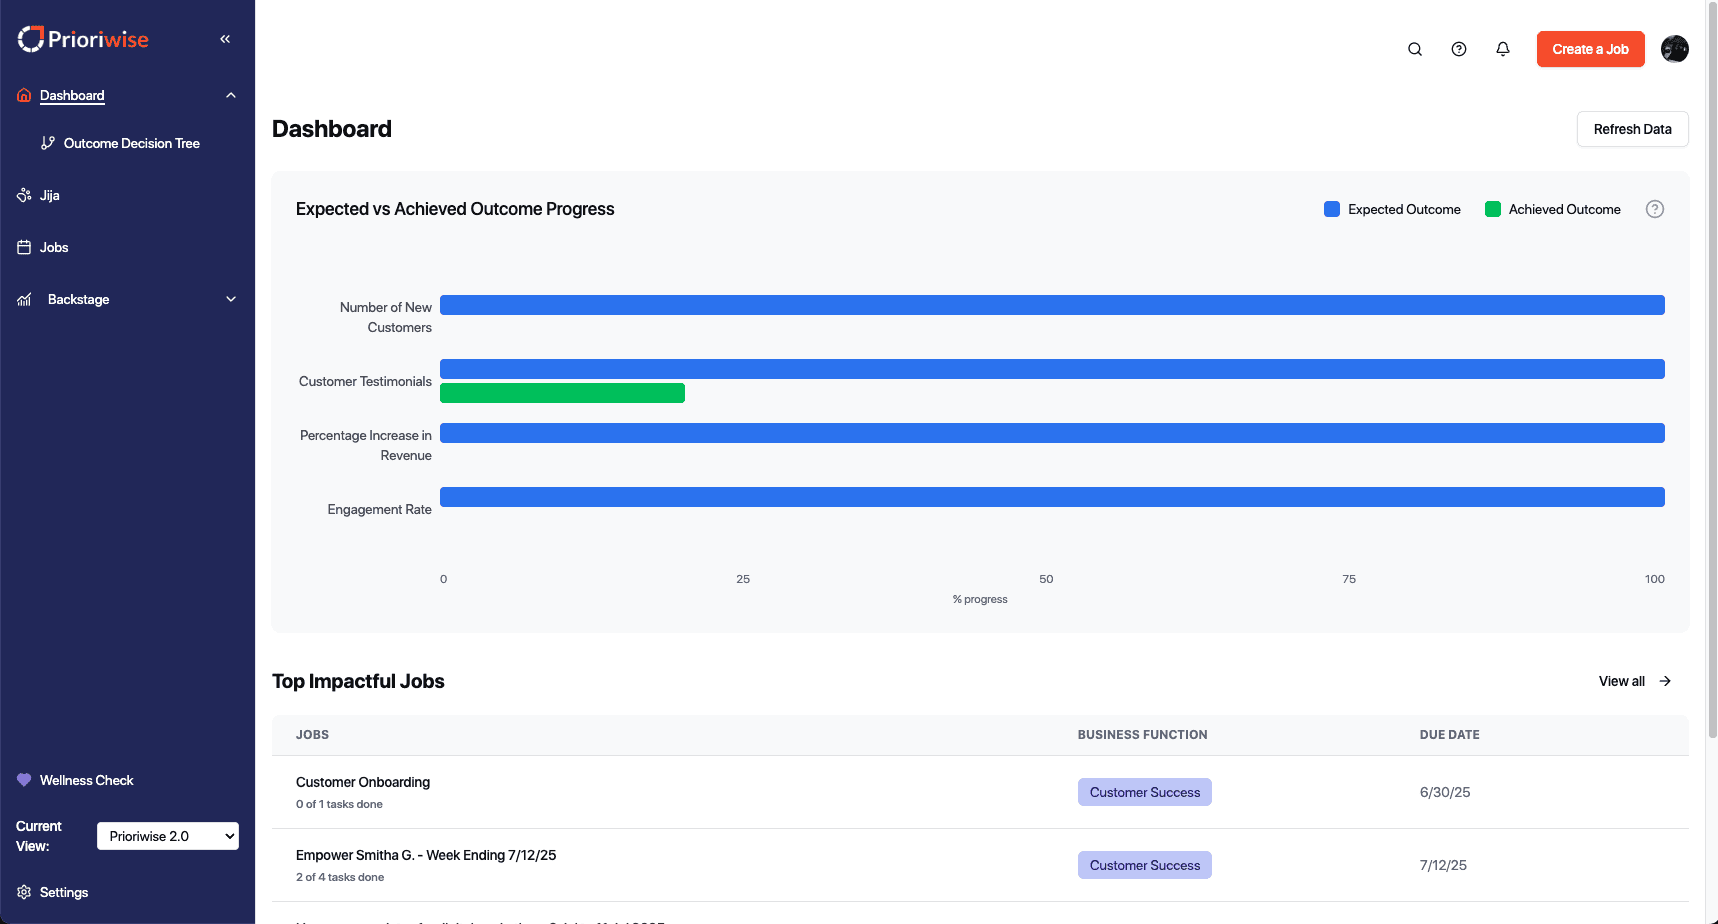Viewport: 1718px width, 924px height.
Task: Click the Wellness Check heart icon
Action: point(24,780)
